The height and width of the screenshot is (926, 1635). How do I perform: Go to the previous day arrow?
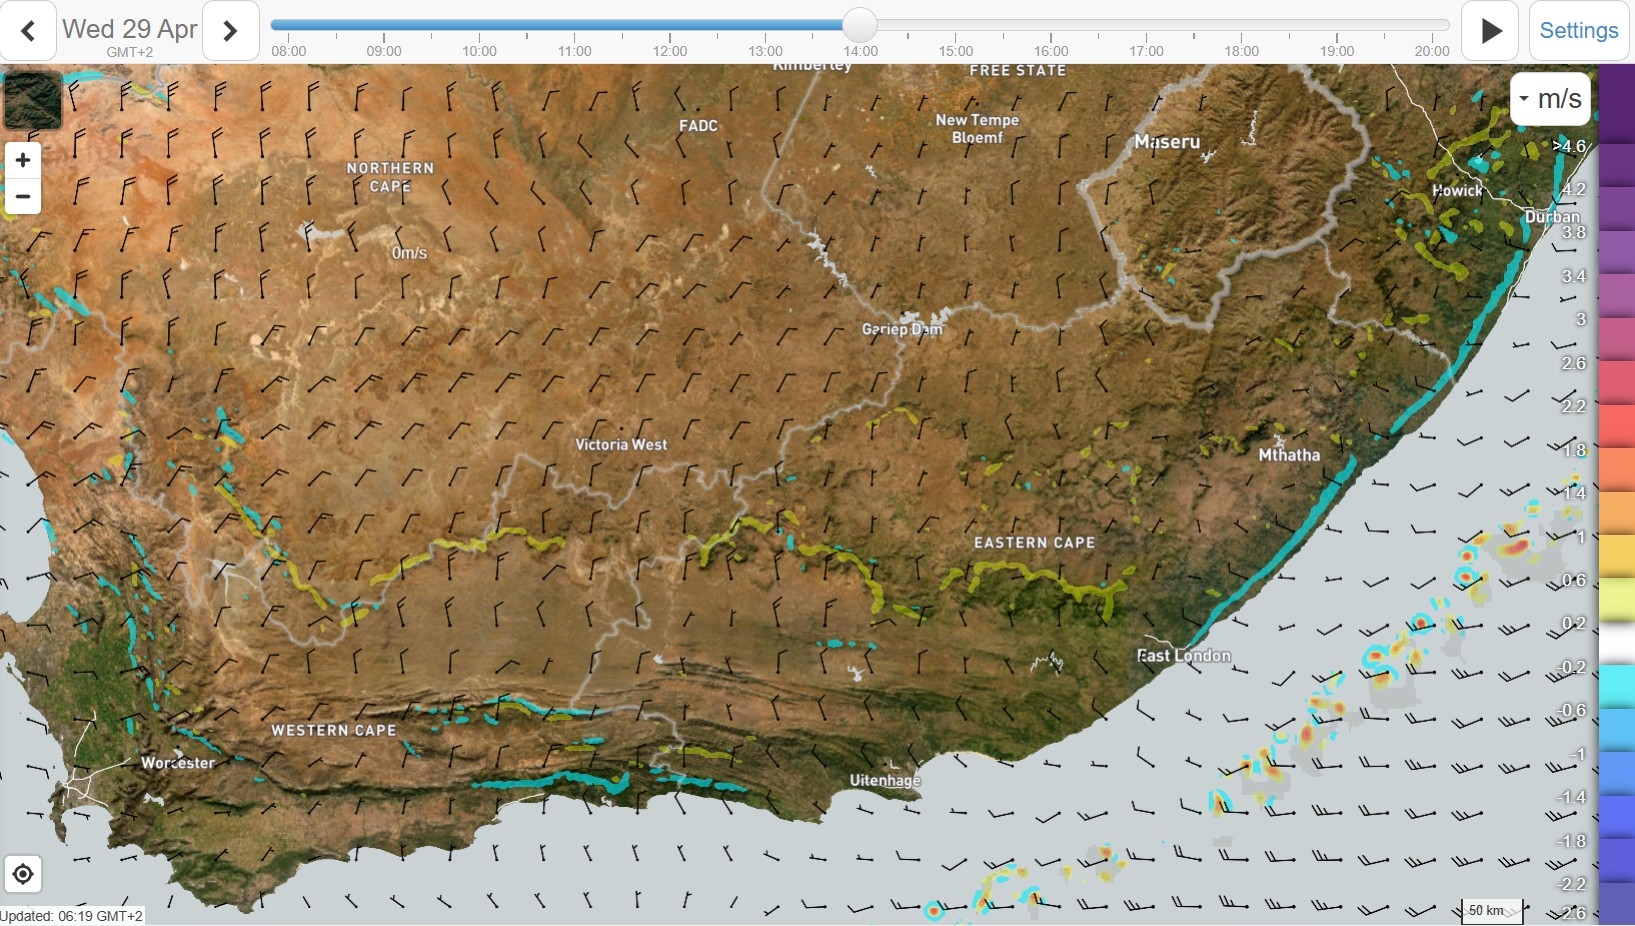28,31
